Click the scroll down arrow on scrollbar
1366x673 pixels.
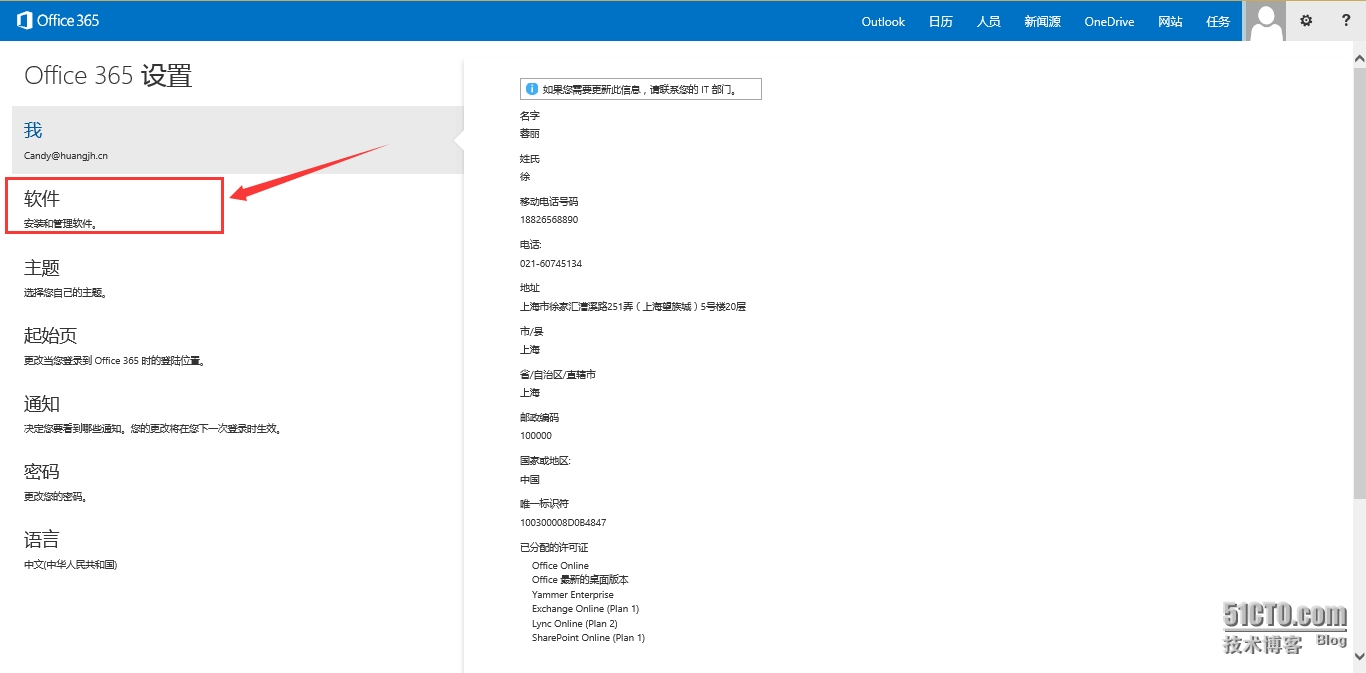pyautogui.click(x=1358, y=656)
